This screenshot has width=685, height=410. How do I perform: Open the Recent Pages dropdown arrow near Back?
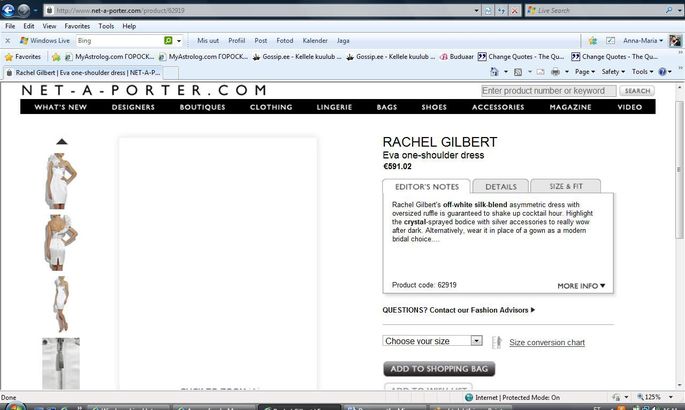35,10
